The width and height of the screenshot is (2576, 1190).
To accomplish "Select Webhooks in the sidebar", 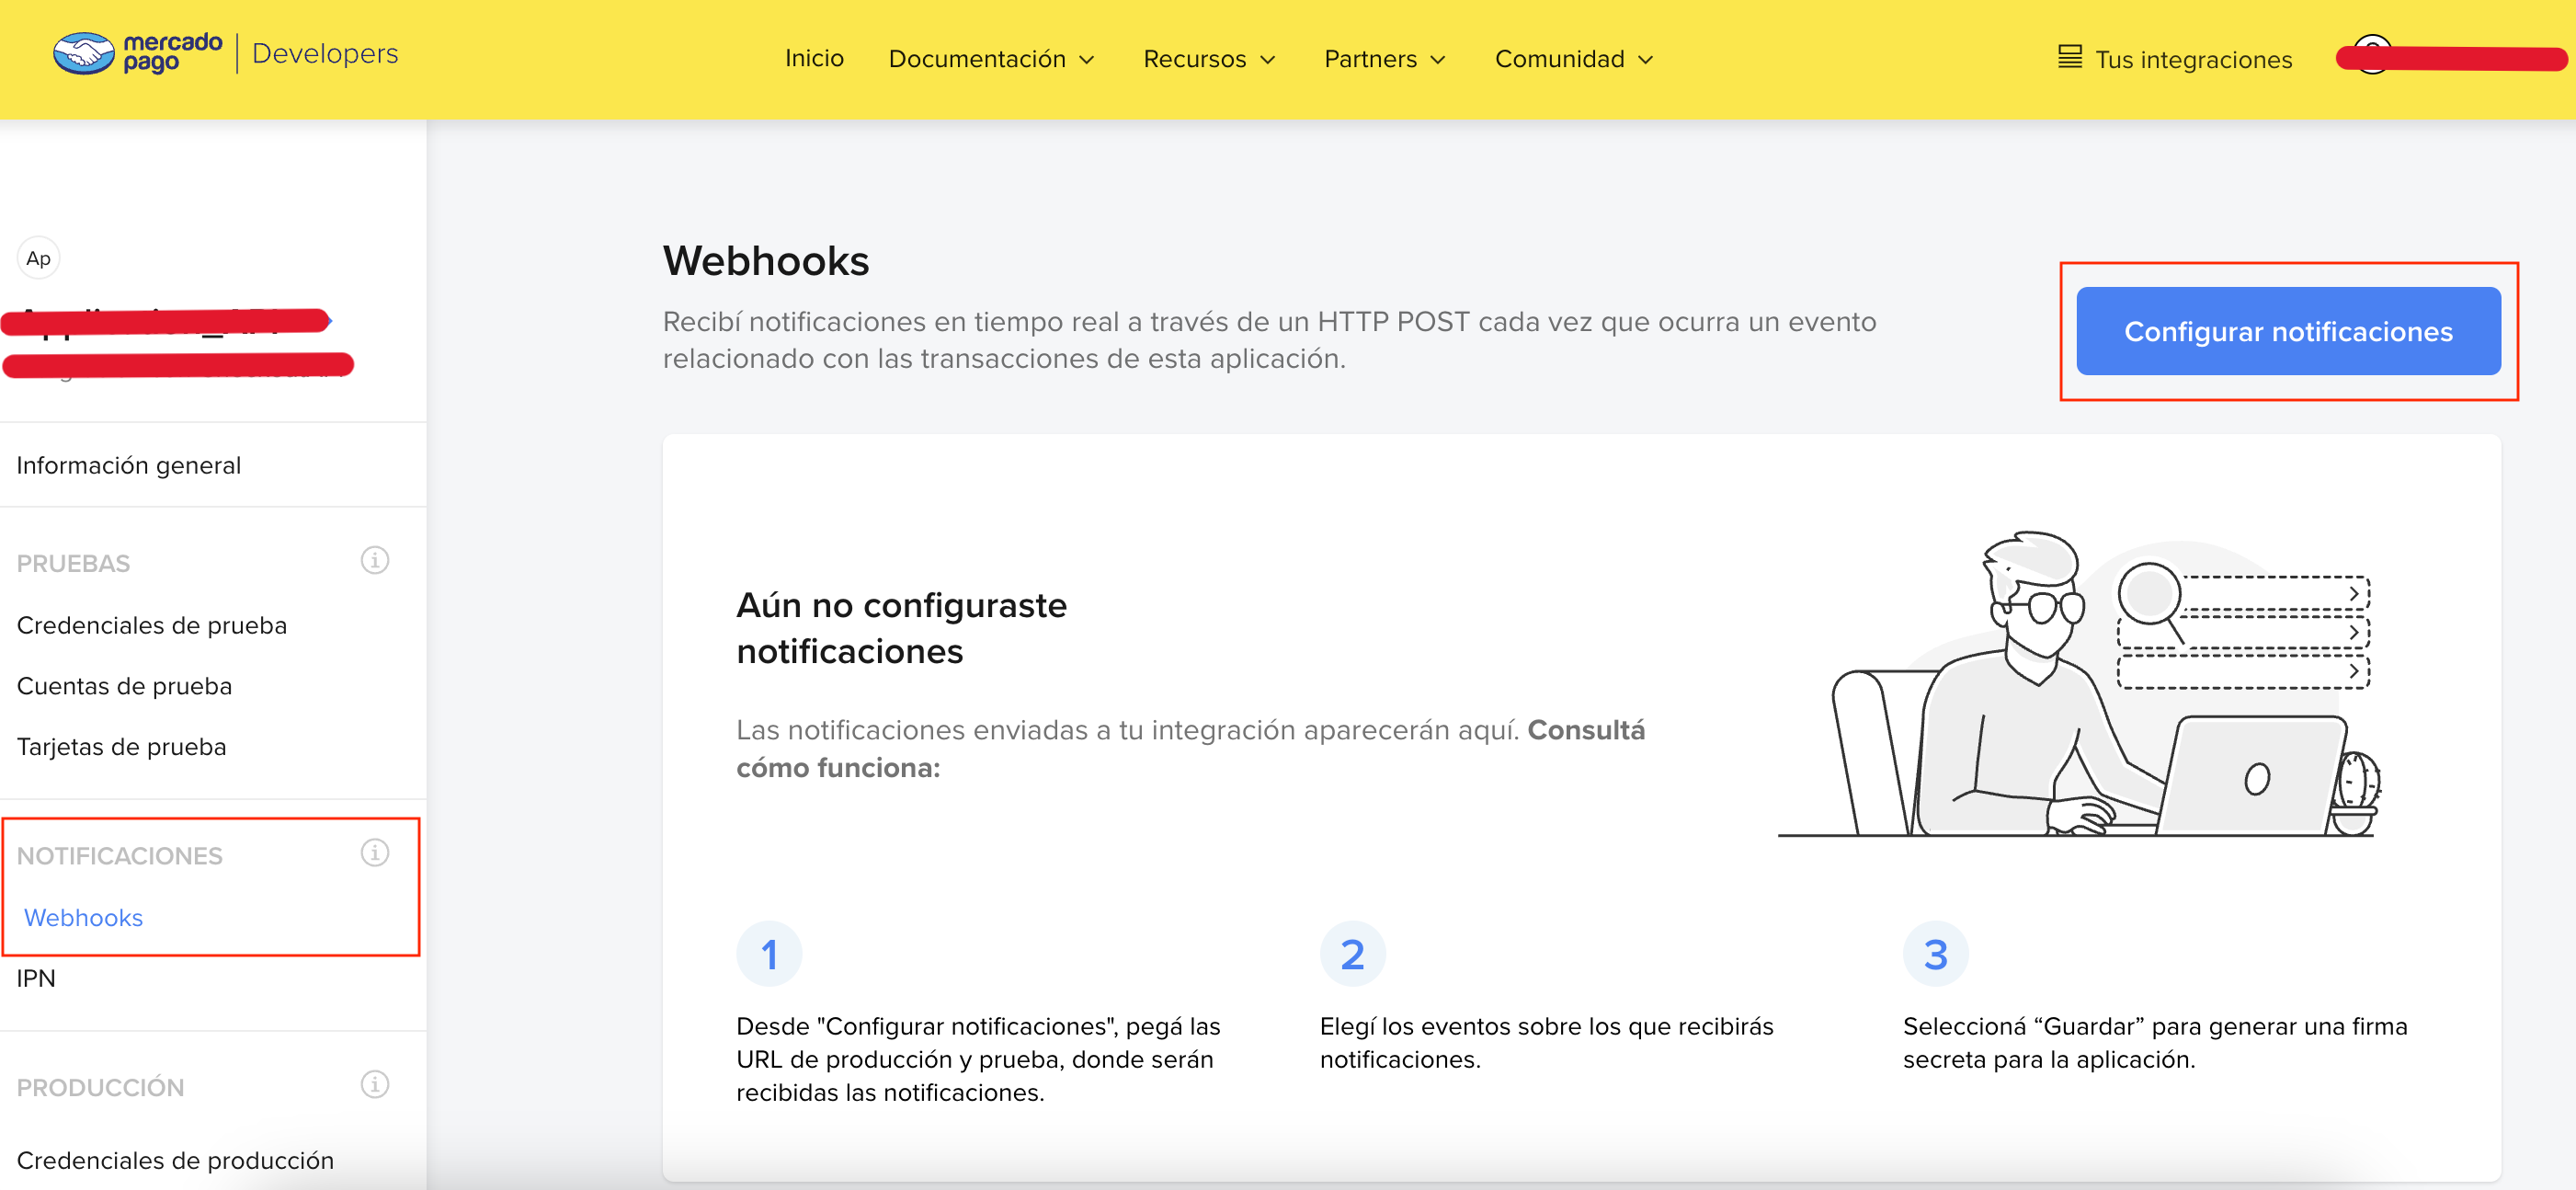I will [x=83, y=917].
